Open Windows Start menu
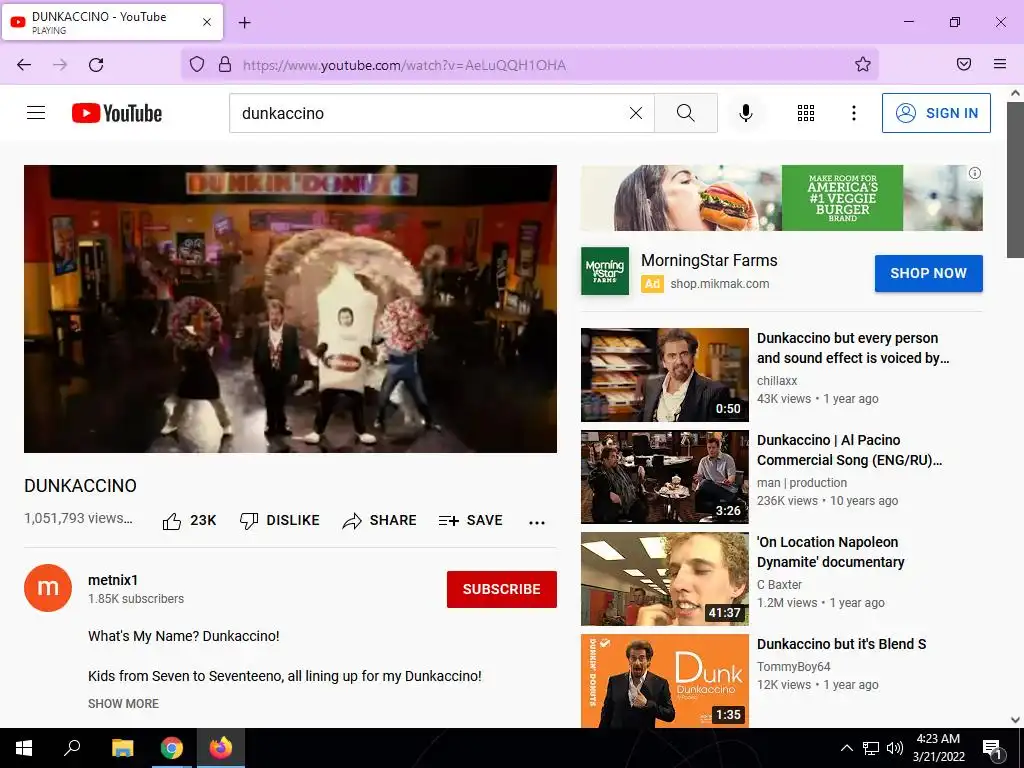The width and height of the screenshot is (1024, 768). [x=24, y=748]
